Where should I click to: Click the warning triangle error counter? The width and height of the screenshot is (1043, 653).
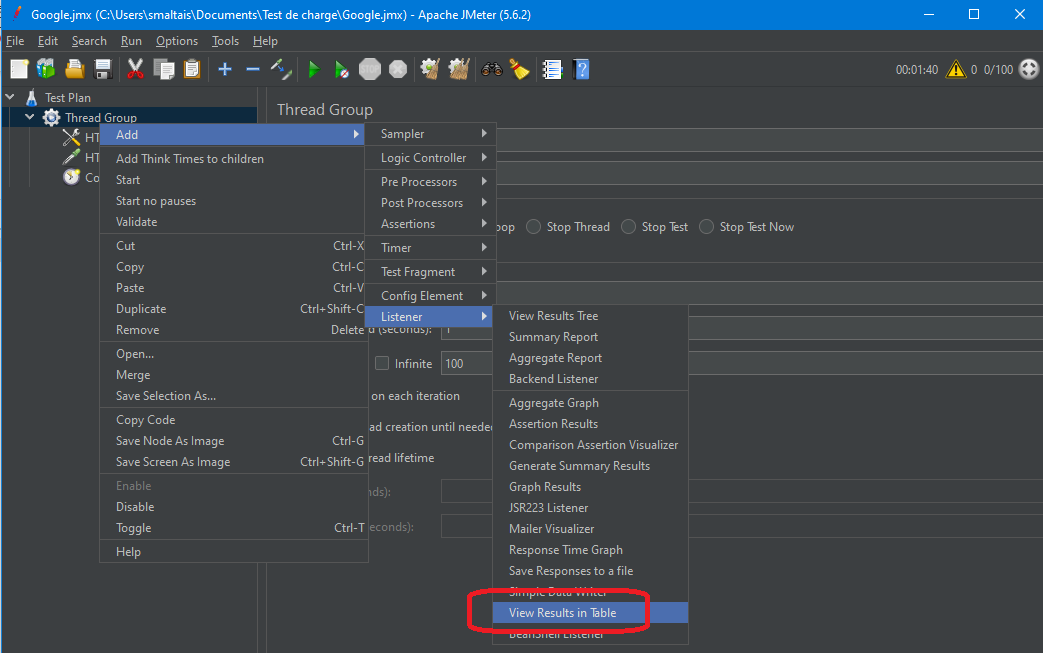coord(956,69)
